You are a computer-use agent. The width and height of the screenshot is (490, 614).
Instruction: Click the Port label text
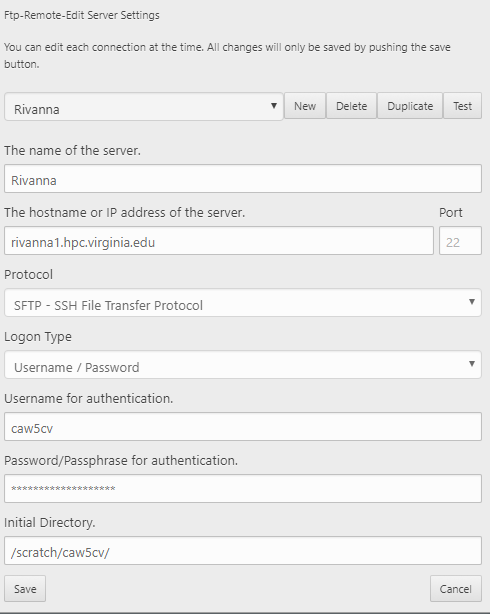coord(450,212)
